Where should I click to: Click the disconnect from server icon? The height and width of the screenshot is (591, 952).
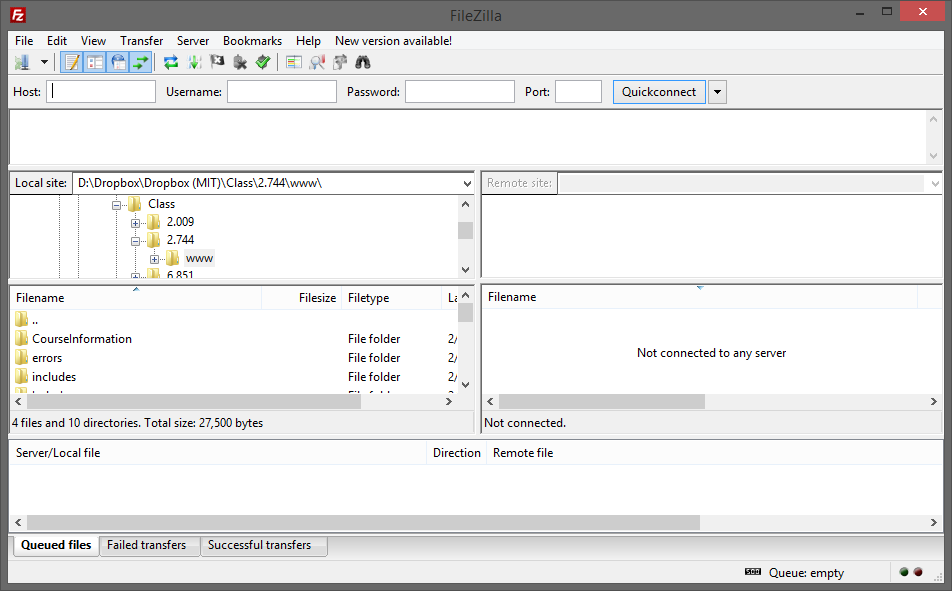click(240, 63)
